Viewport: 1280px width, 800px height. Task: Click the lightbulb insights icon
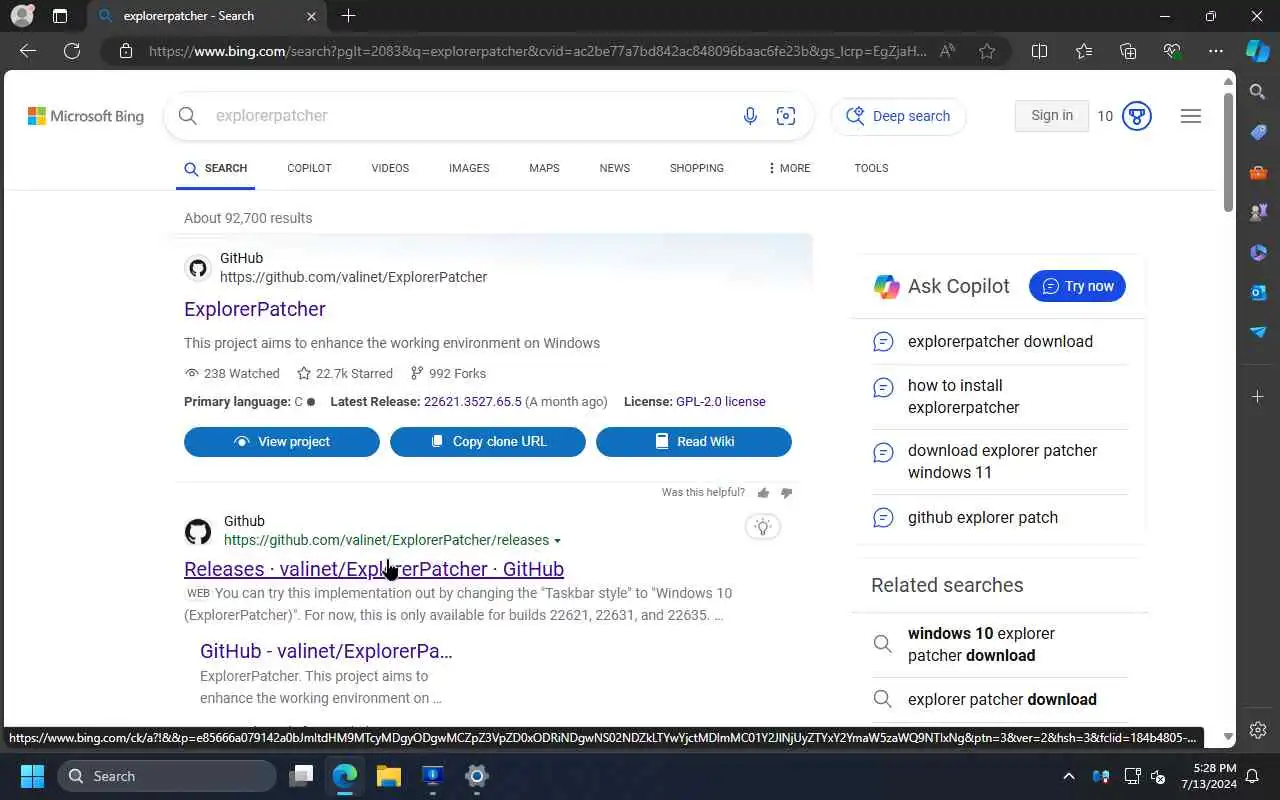(x=763, y=527)
